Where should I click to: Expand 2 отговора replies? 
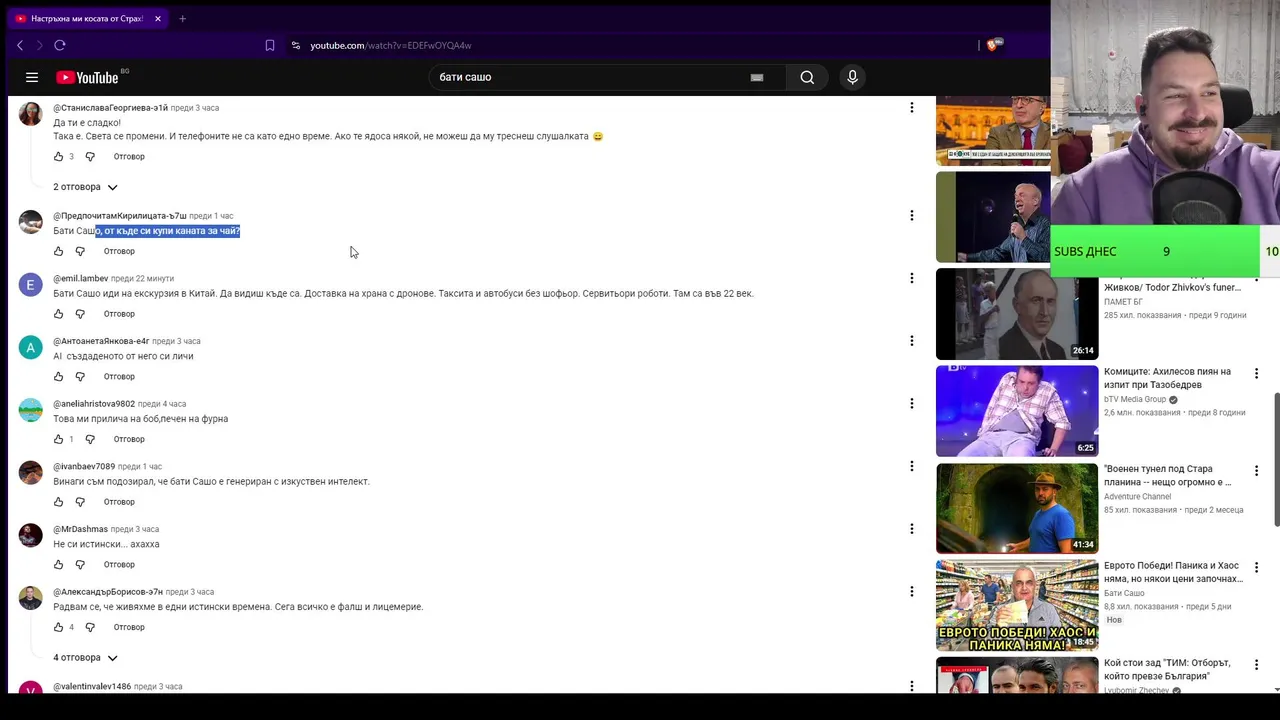[86, 187]
